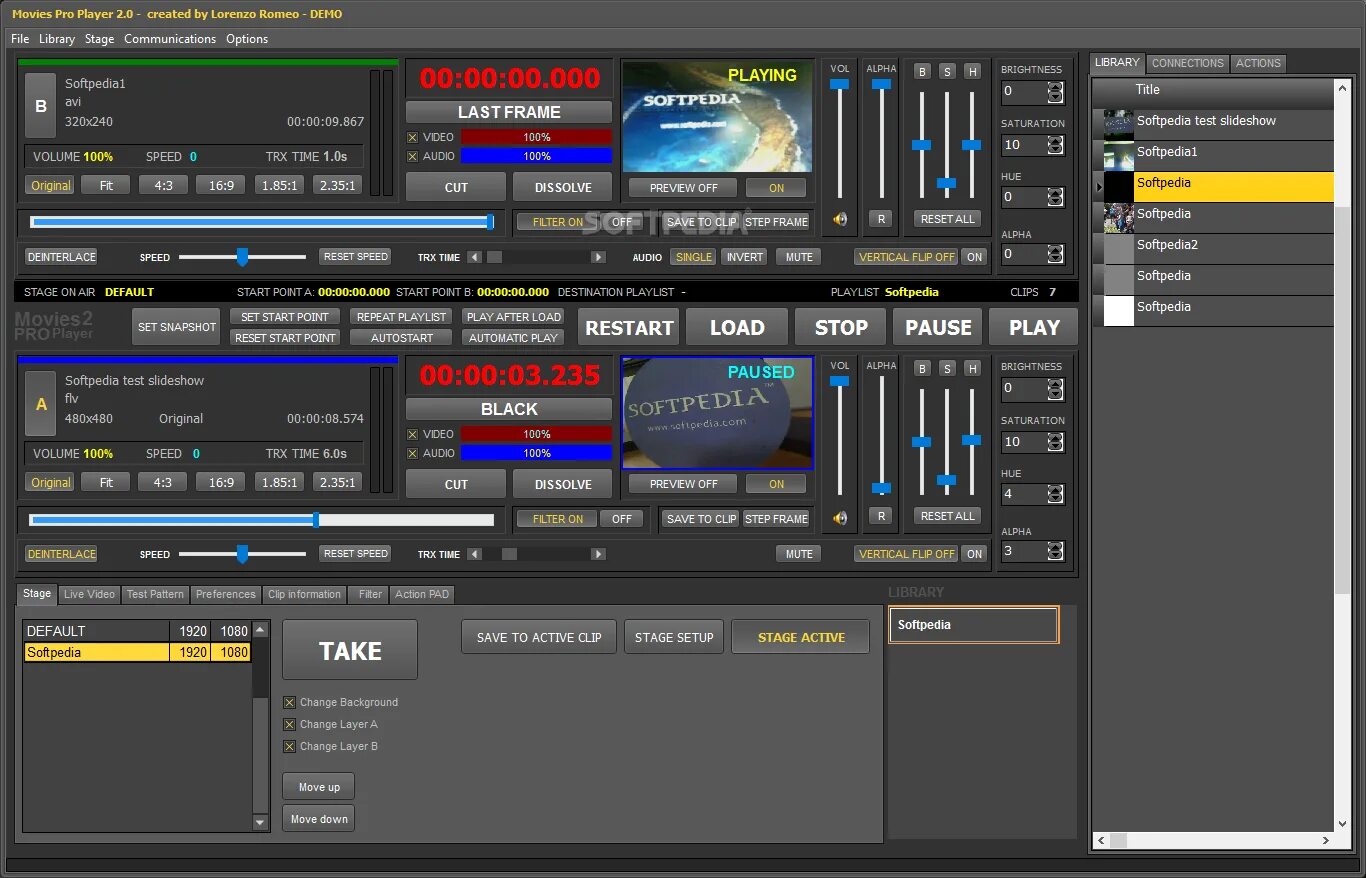Click the PAUSED preview thumbnail of layer A
The width and height of the screenshot is (1366, 878).
(717, 413)
